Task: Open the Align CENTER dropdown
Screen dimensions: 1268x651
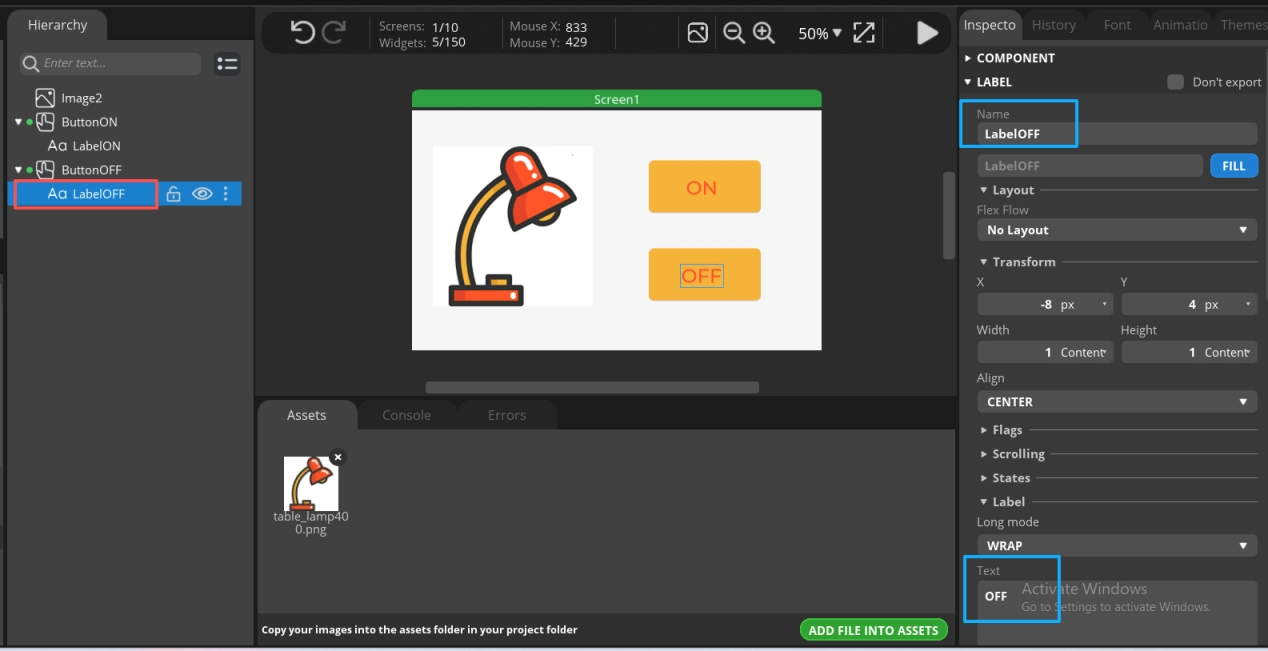Action: pos(1116,402)
